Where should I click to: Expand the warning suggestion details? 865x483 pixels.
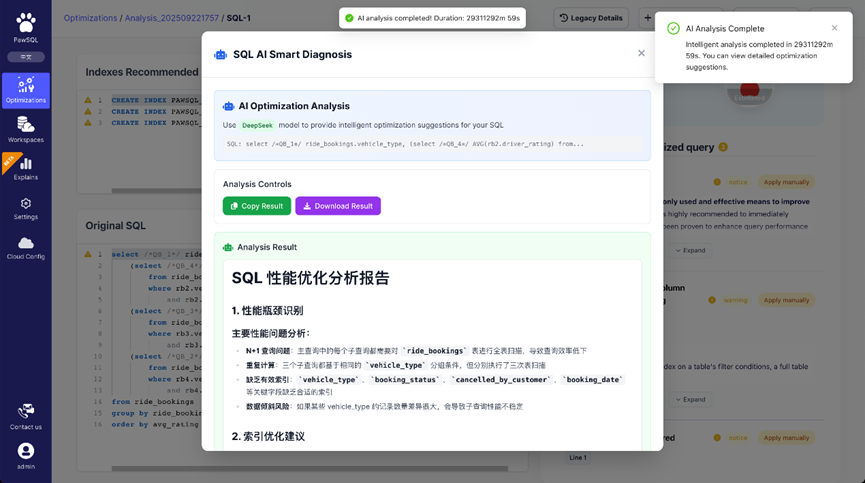690,399
